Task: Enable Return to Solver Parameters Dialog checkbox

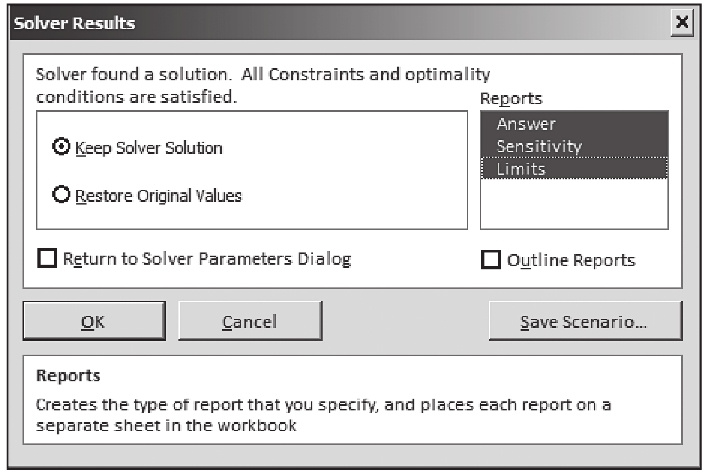Action: click(x=47, y=259)
